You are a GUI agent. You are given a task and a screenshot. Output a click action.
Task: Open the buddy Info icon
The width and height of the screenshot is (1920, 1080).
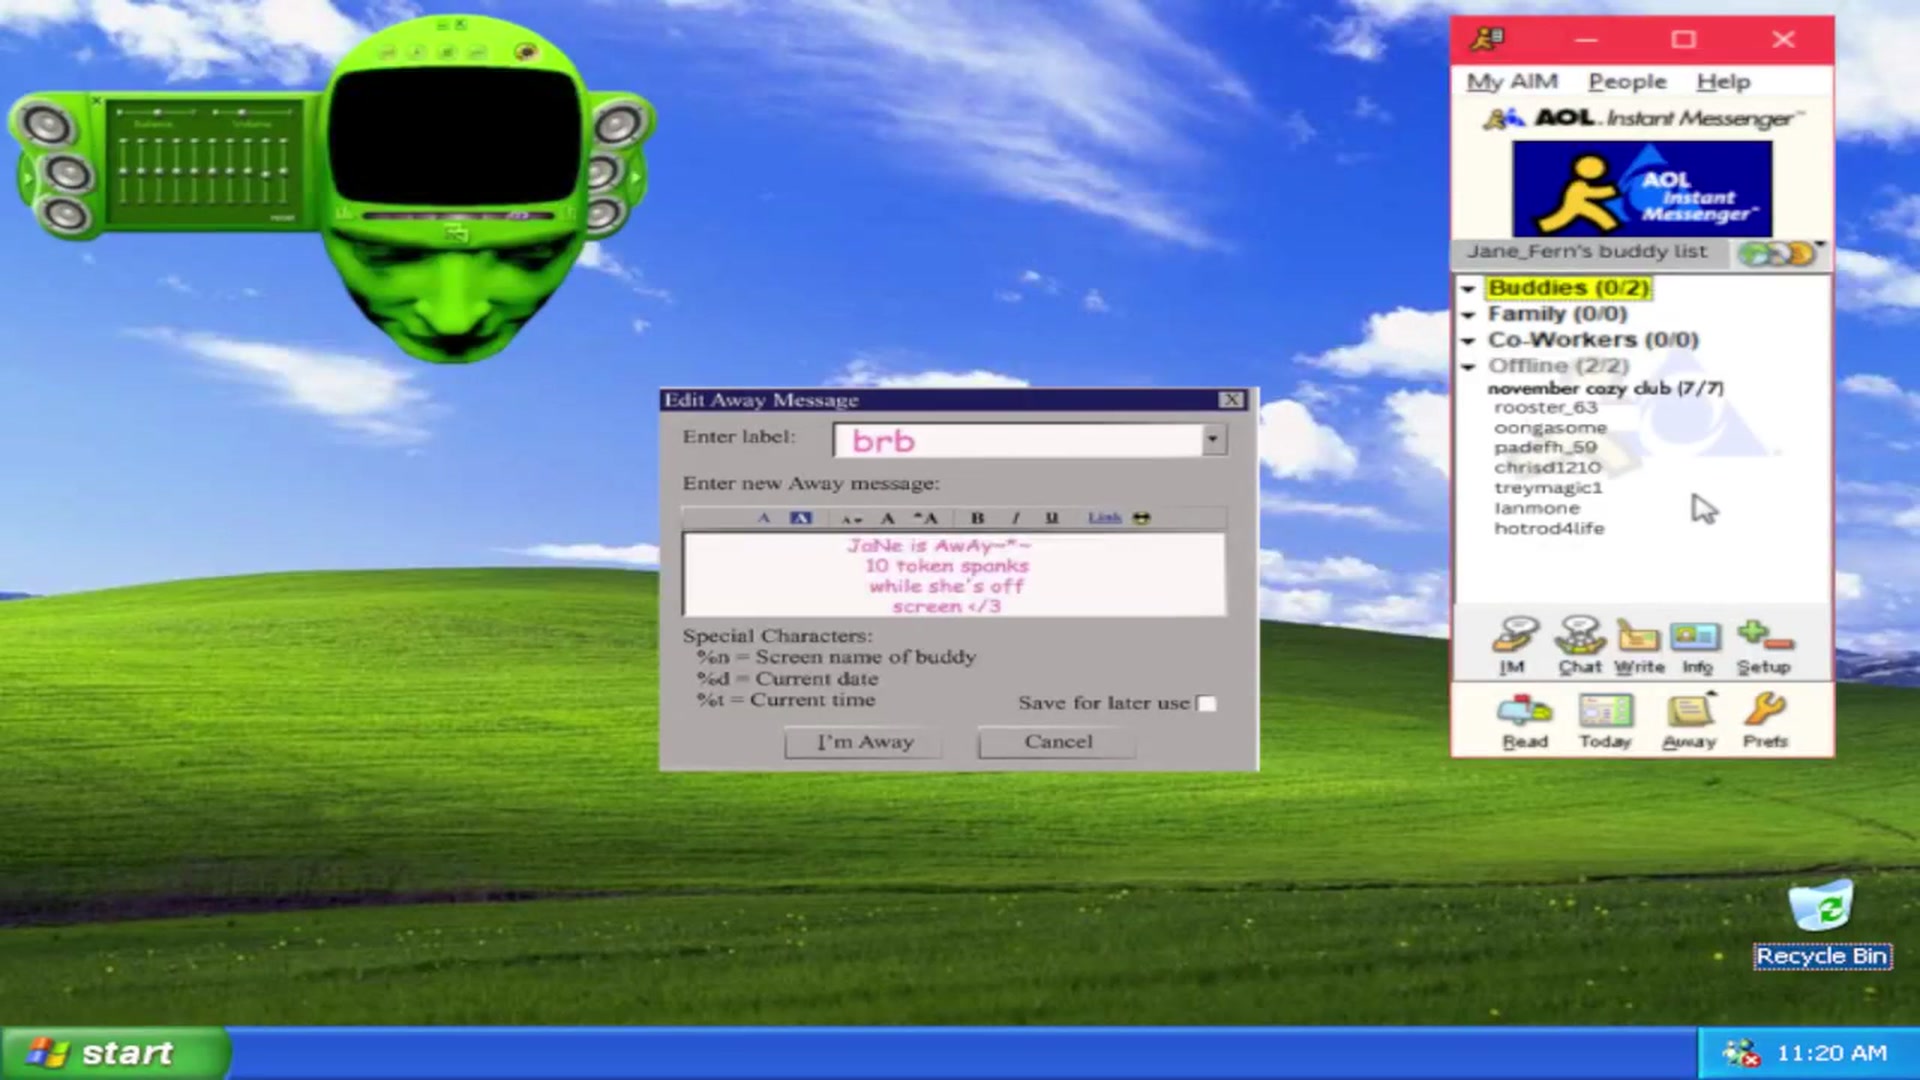(1696, 646)
